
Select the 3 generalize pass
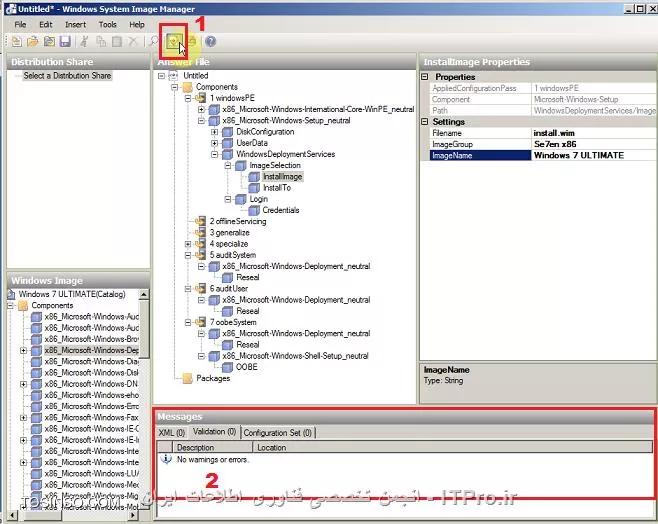pyautogui.click(x=230, y=233)
